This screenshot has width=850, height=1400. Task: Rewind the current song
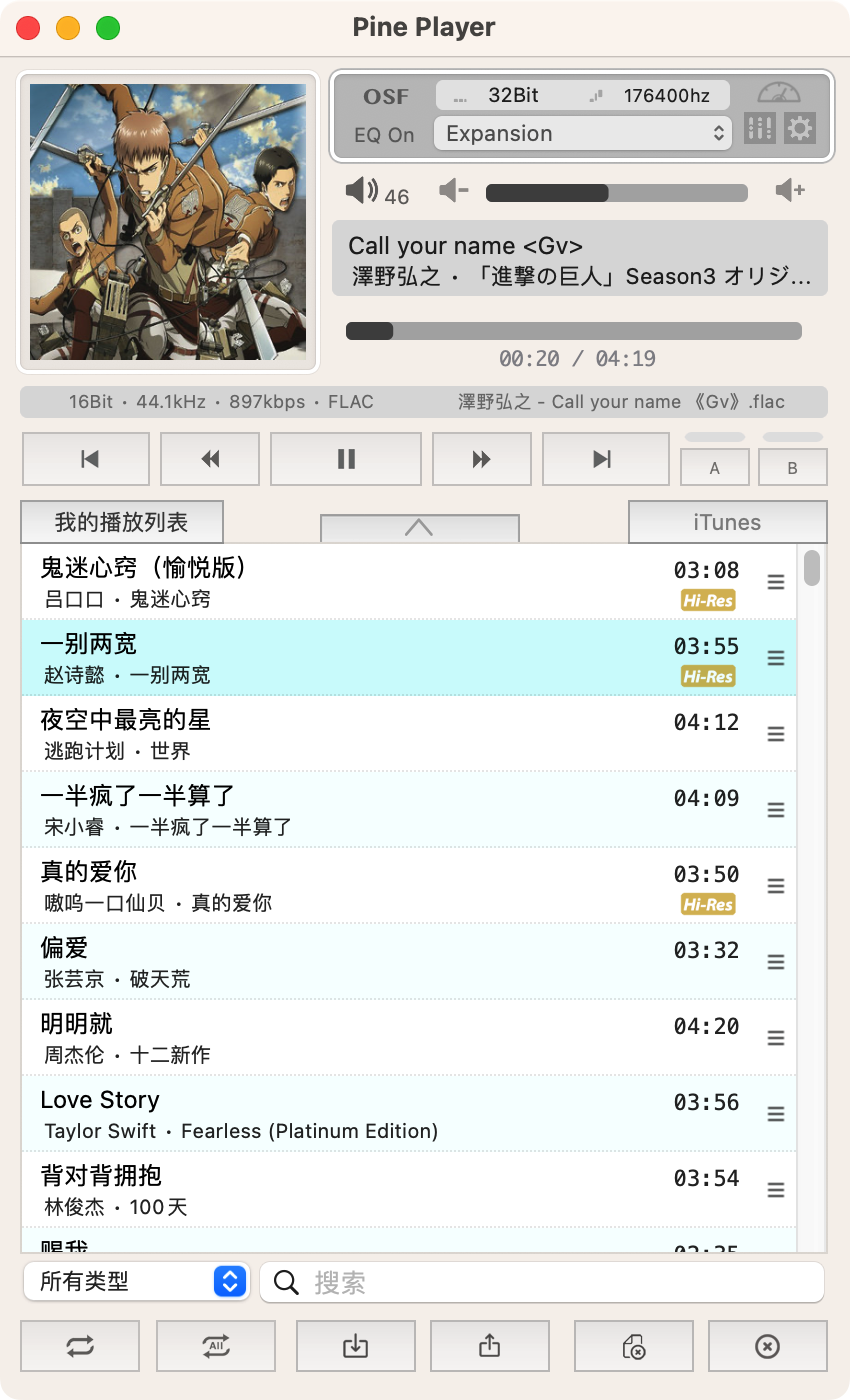[x=210, y=459]
